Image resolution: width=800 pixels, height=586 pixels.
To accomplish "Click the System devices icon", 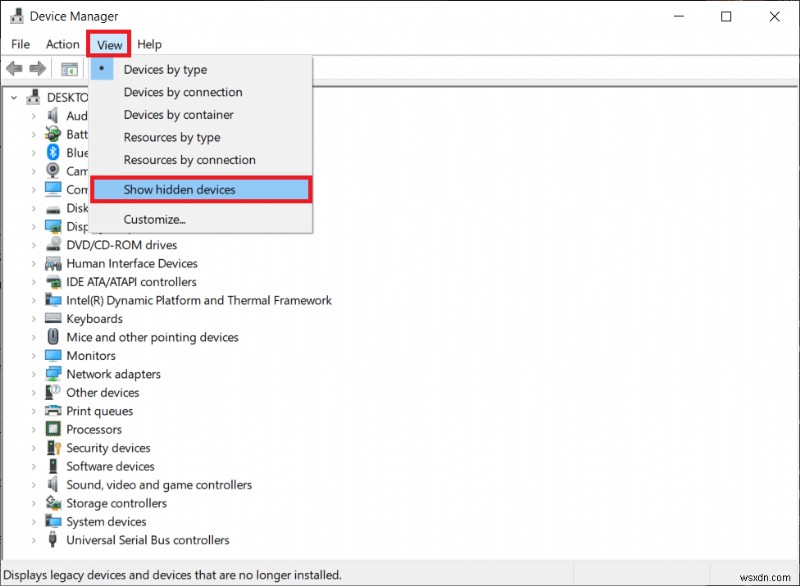I will point(53,521).
